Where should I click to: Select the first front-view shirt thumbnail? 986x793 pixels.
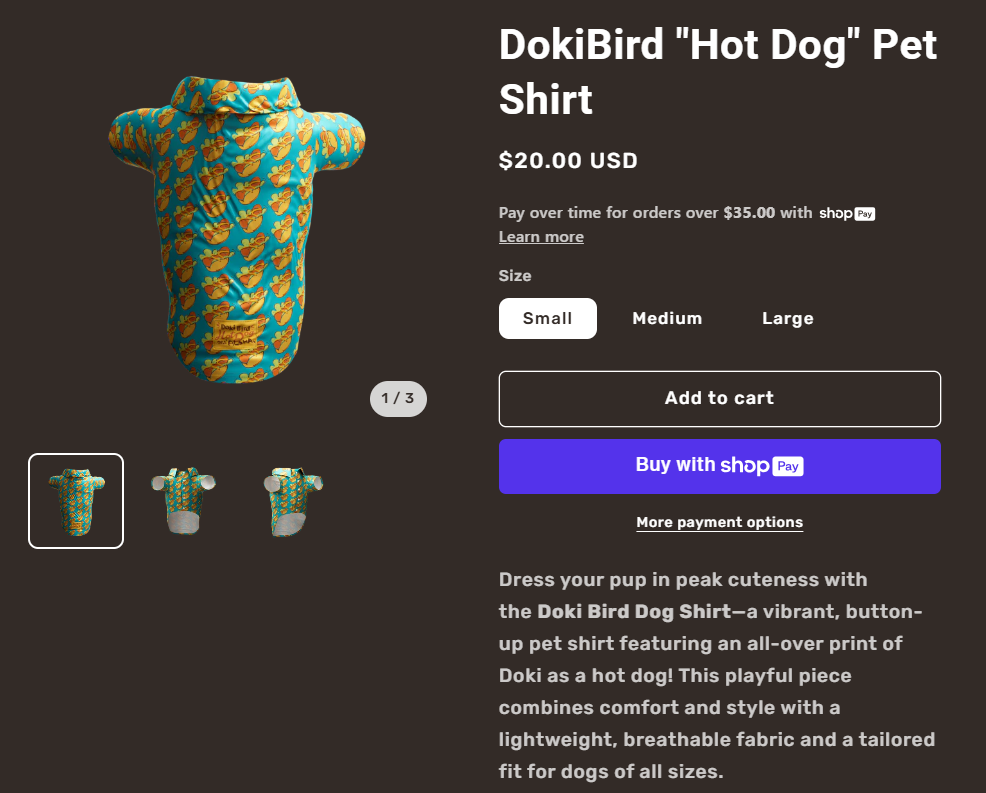pos(76,501)
